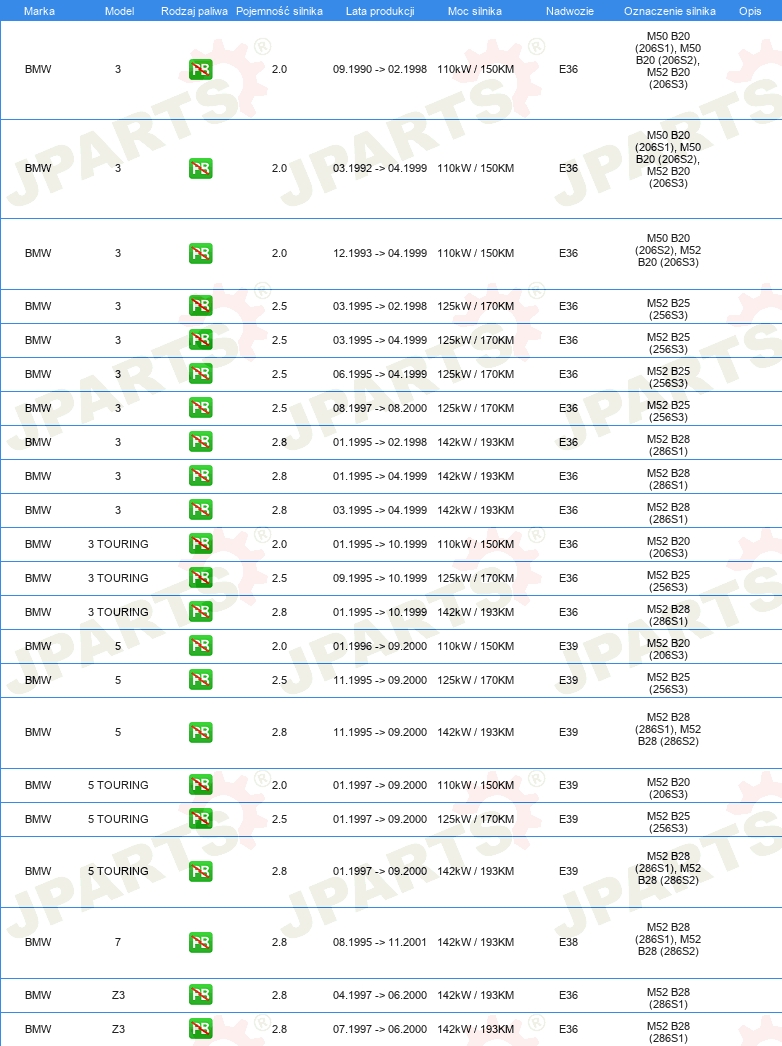Click fuel icon in row 12.1993 -> 04.1999
Image resolution: width=782 pixels, height=1046 pixels.
(x=201, y=253)
